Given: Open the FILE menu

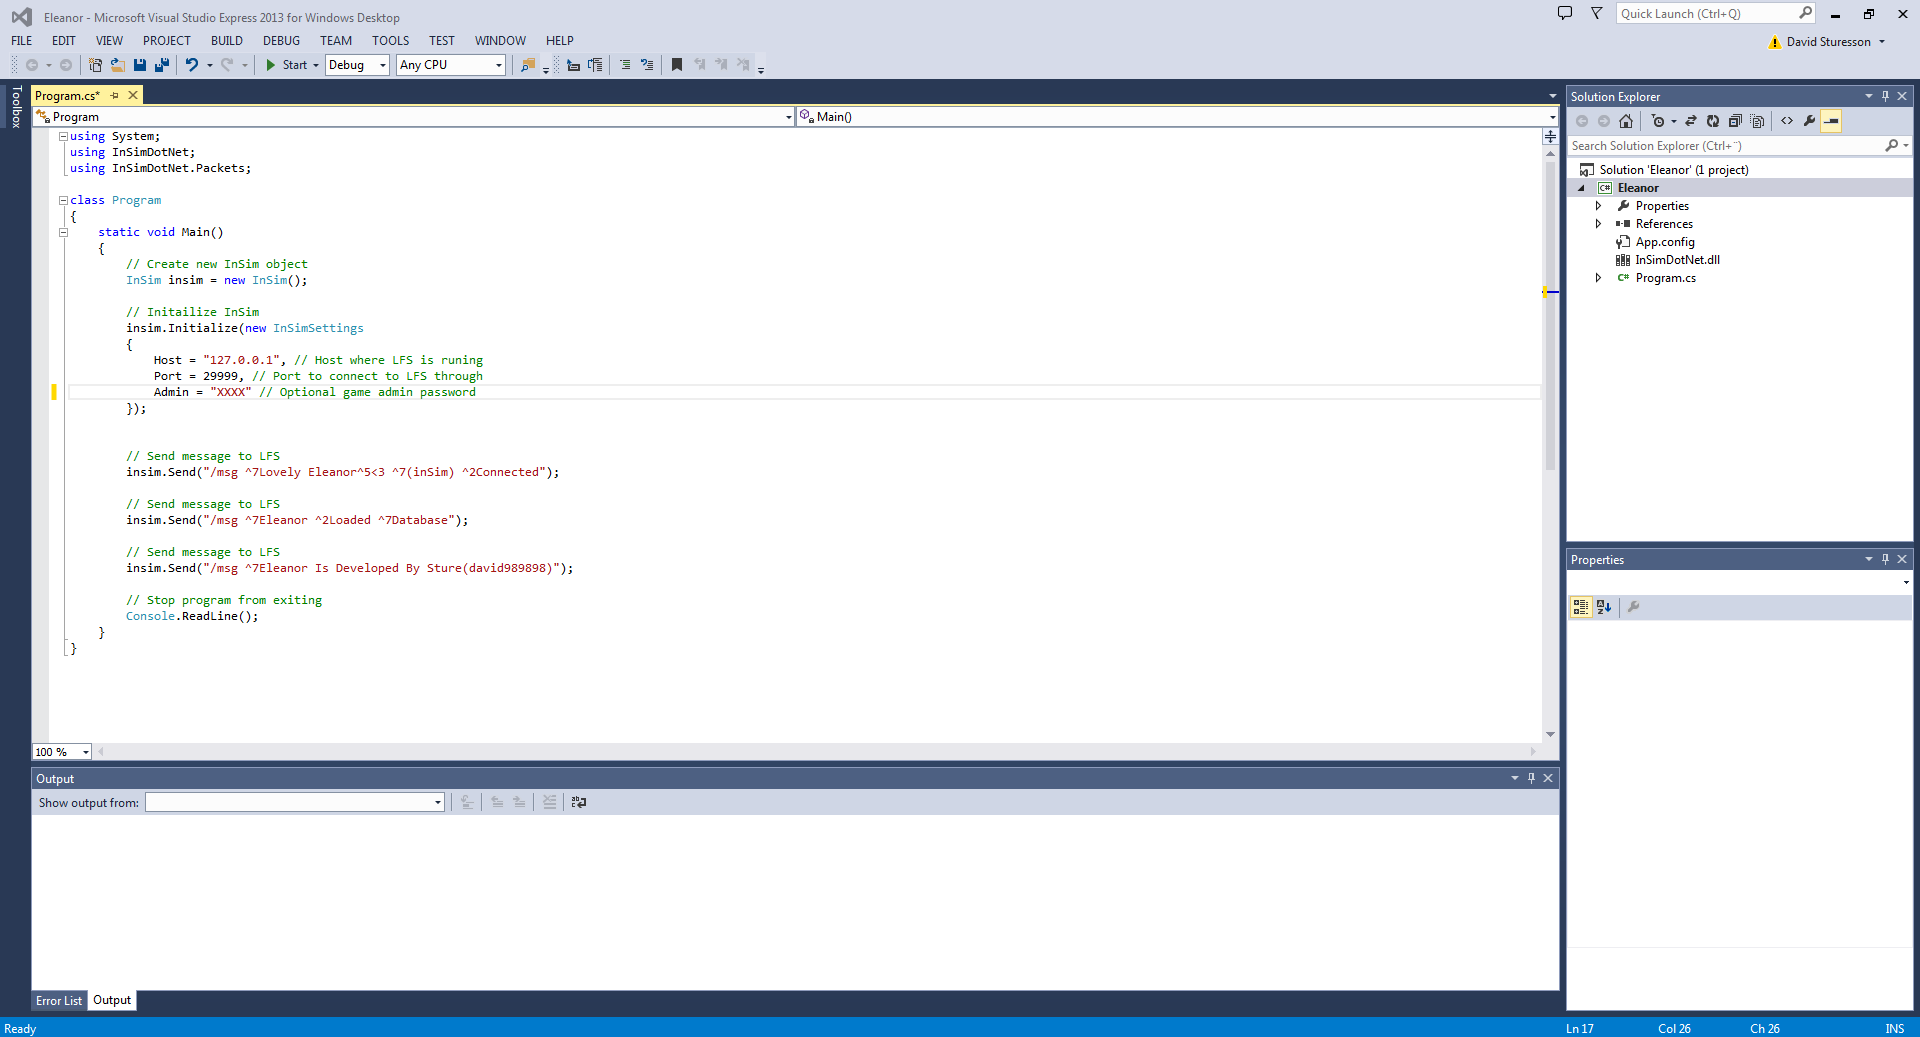Looking at the screenshot, I should coord(22,41).
